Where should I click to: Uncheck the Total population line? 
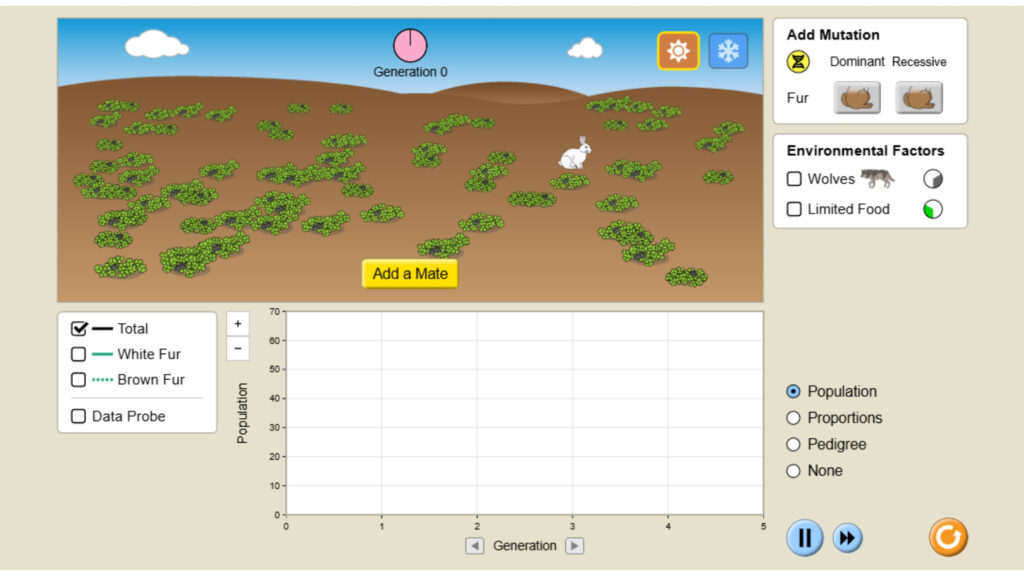(x=78, y=328)
